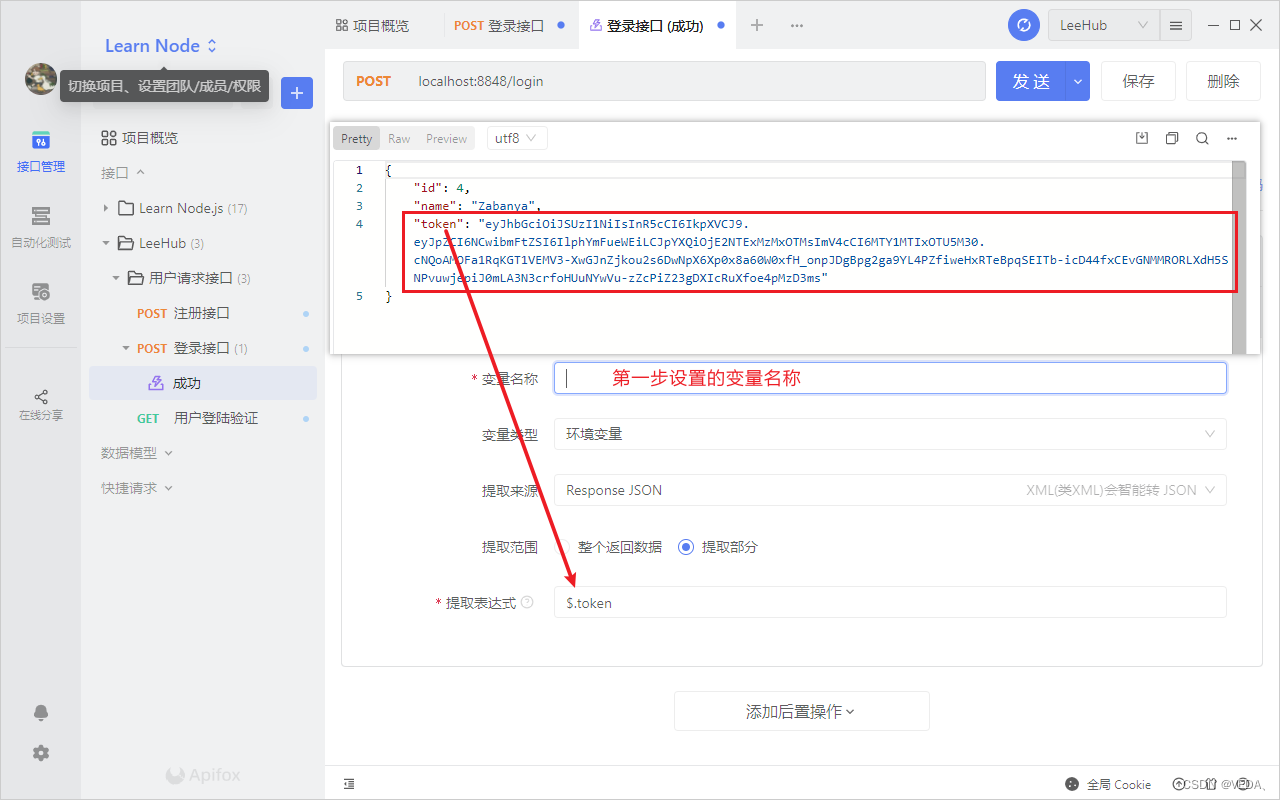Click the copy response icon
Viewport: 1280px width, 800px height.
coord(1172,138)
